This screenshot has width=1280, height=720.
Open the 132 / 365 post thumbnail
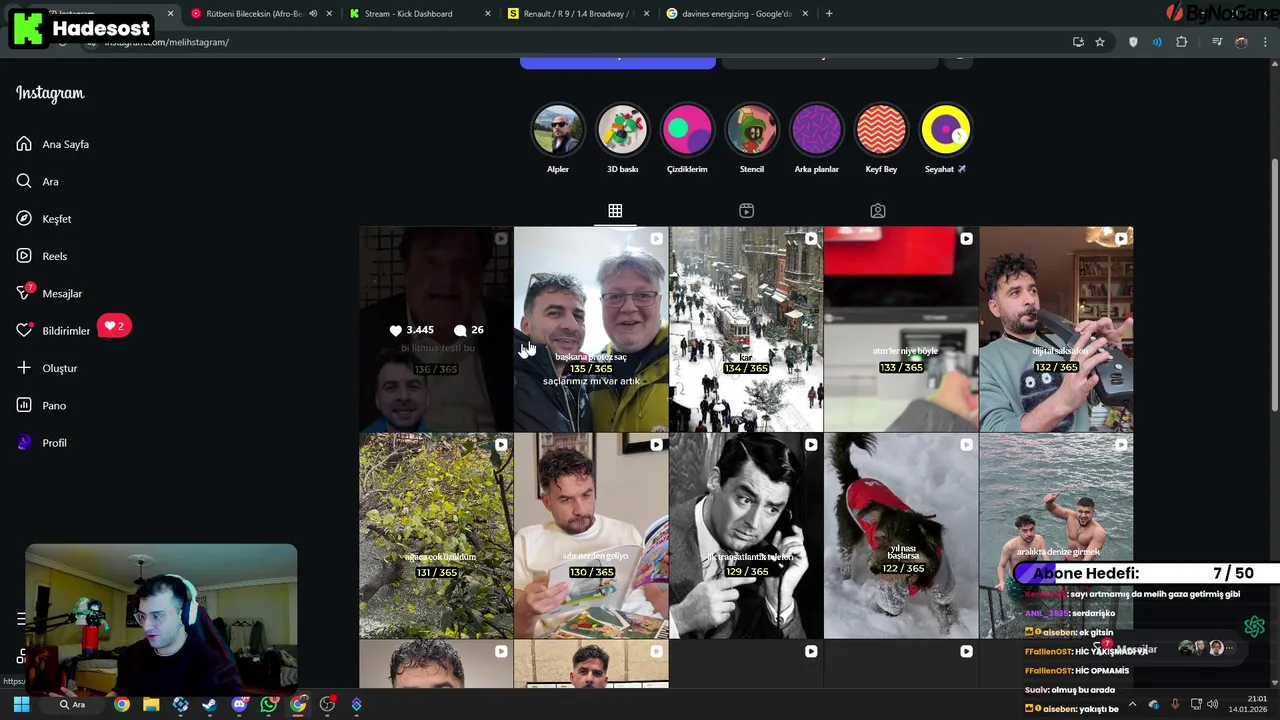coord(1056,329)
